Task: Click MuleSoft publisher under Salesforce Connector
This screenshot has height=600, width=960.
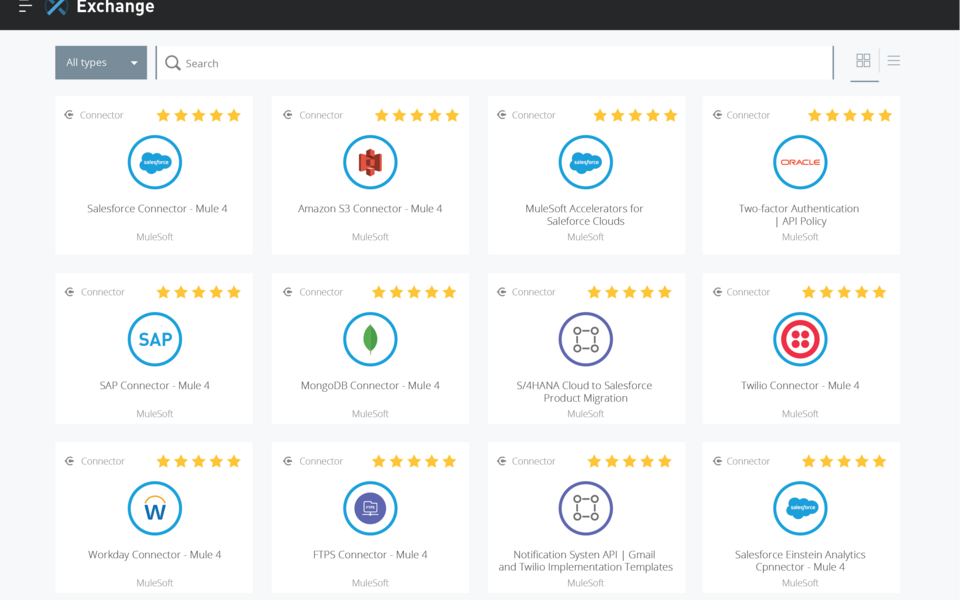Action: pos(154,237)
